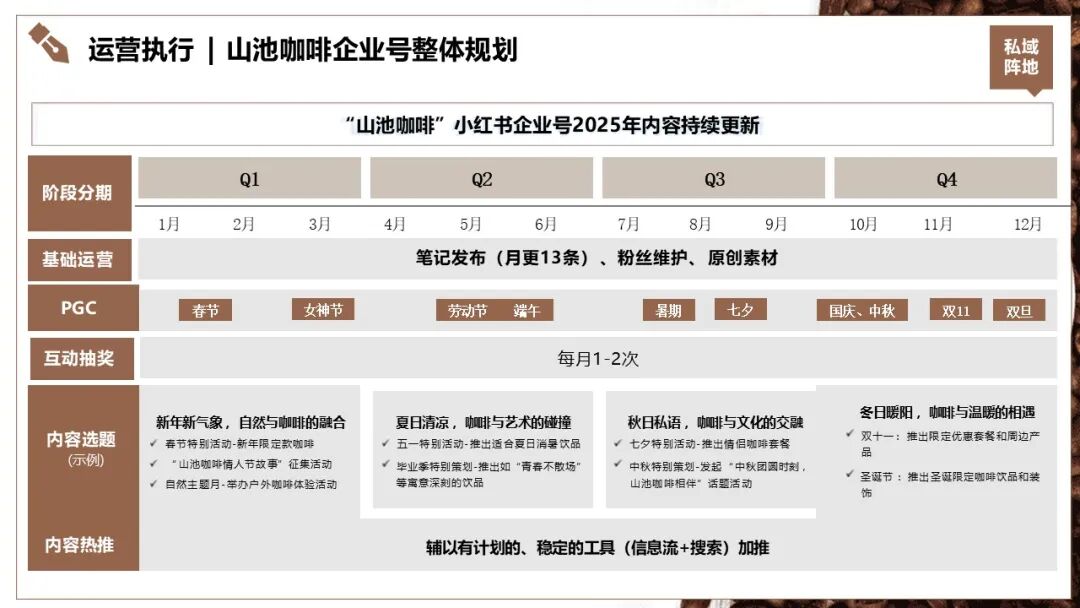Viewport: 1080px width, 608px height.
Task: Click the bullet 自然主题月-举办户外咖啡体验活动
Action: (251, 484)
